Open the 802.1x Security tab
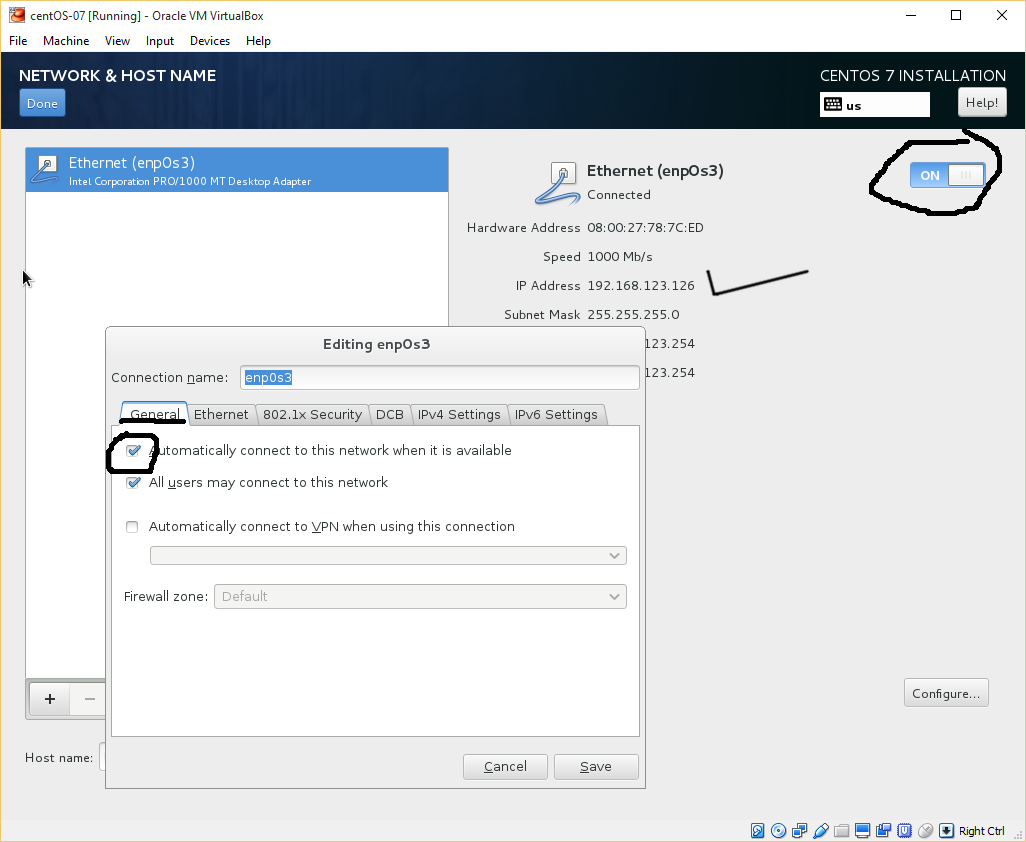 pos(312,414)
